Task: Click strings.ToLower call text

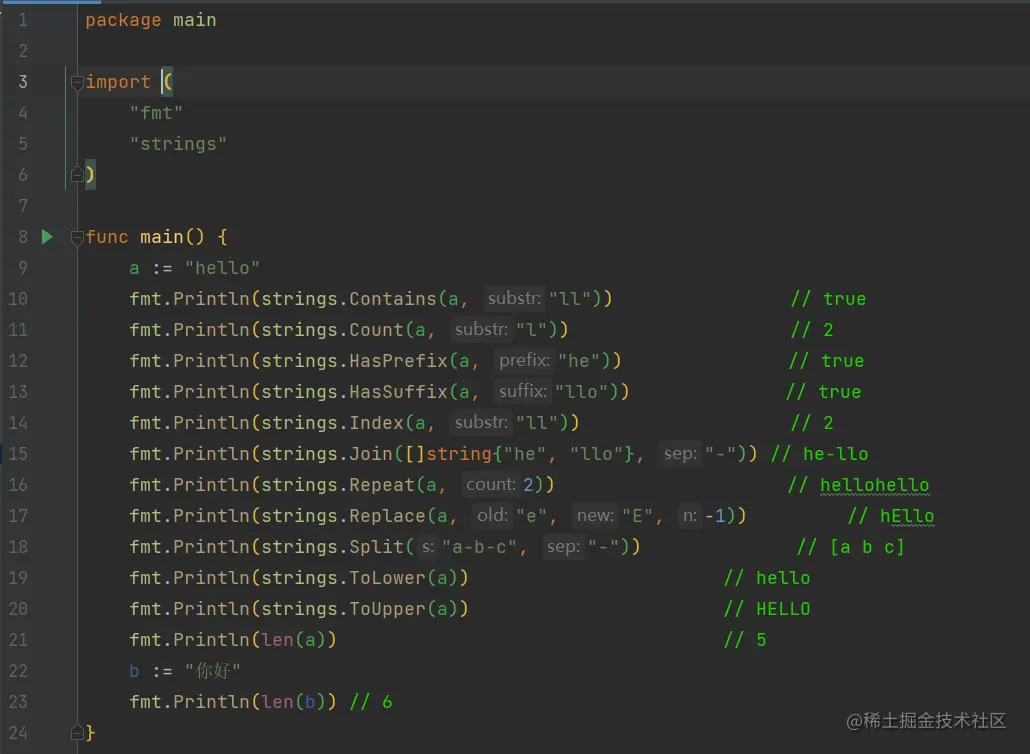Action: coord(344,578)
